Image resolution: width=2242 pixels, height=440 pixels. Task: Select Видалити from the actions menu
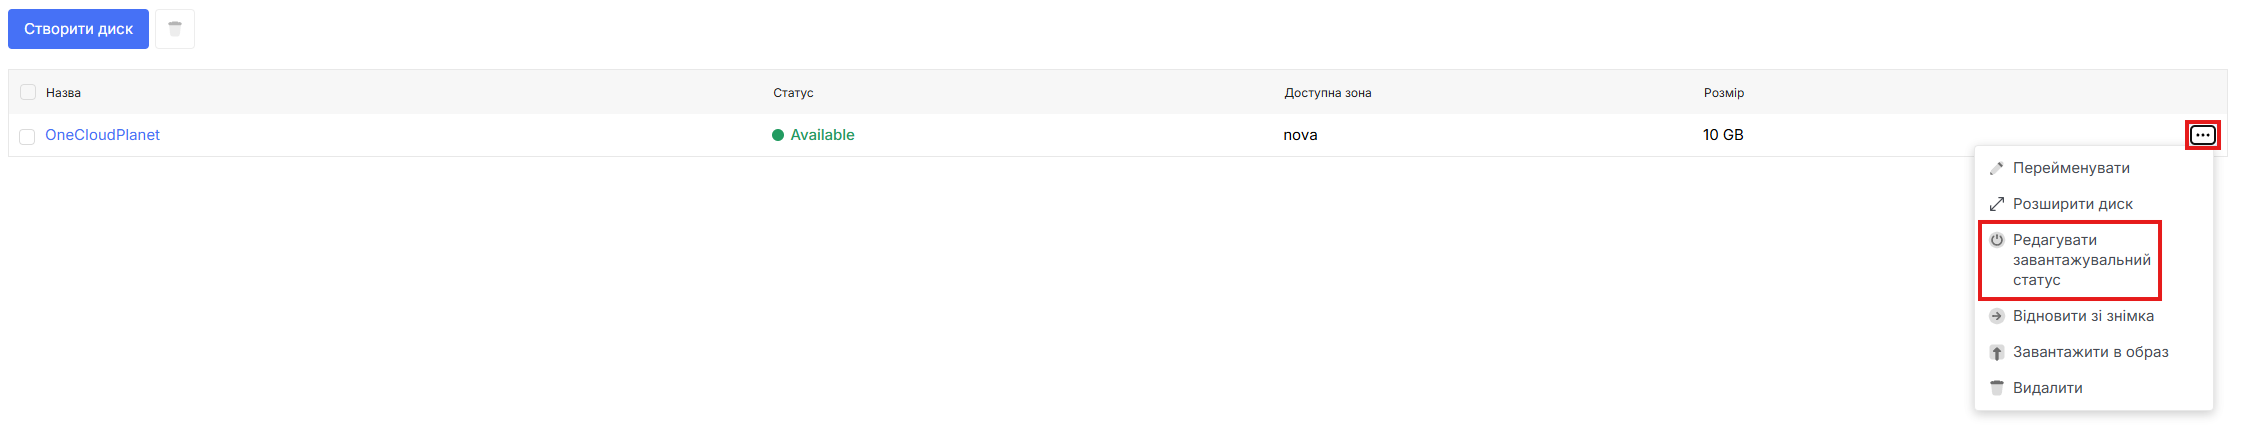(2047, 388)
